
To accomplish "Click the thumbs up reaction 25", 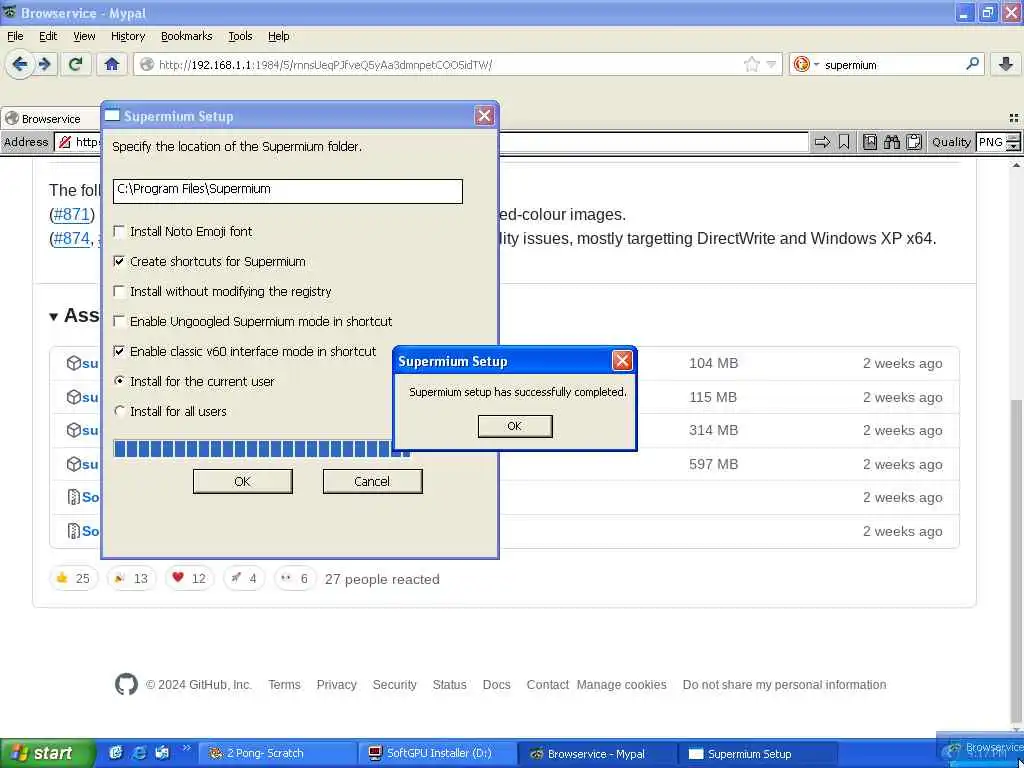I will pos(73,578).
